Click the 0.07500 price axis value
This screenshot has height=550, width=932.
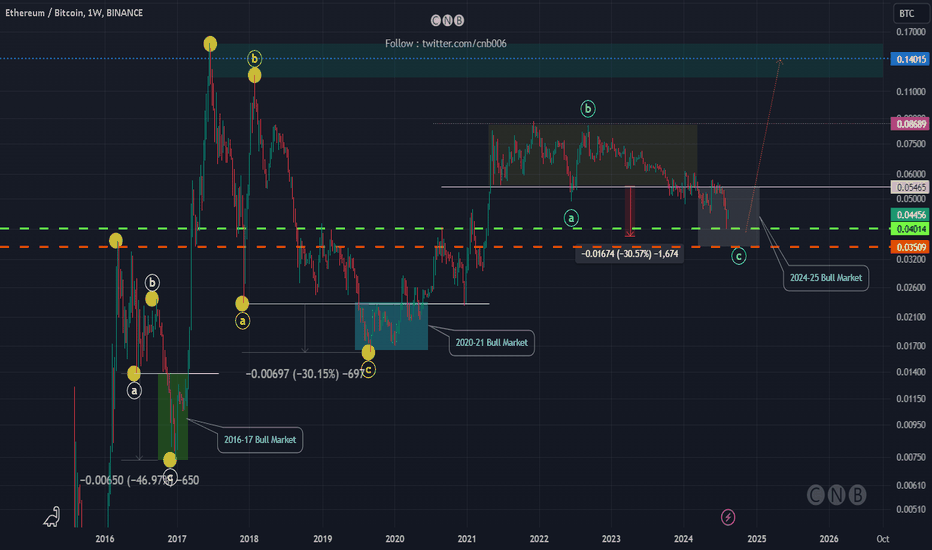click(x=911, y=143)
